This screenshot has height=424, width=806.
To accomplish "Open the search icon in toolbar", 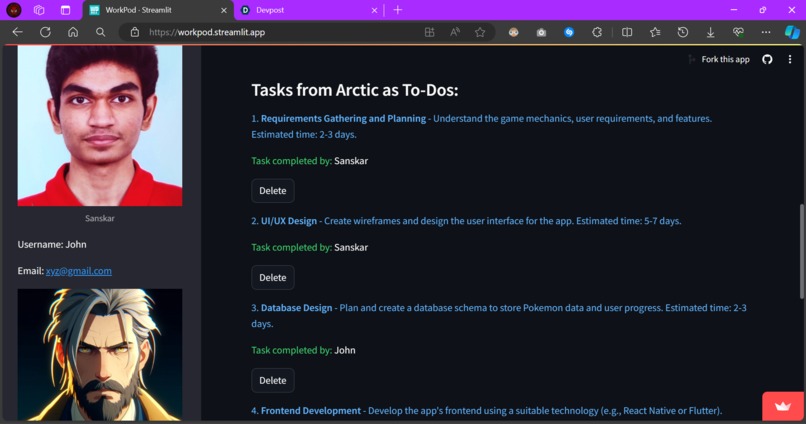I will (101, 32).
